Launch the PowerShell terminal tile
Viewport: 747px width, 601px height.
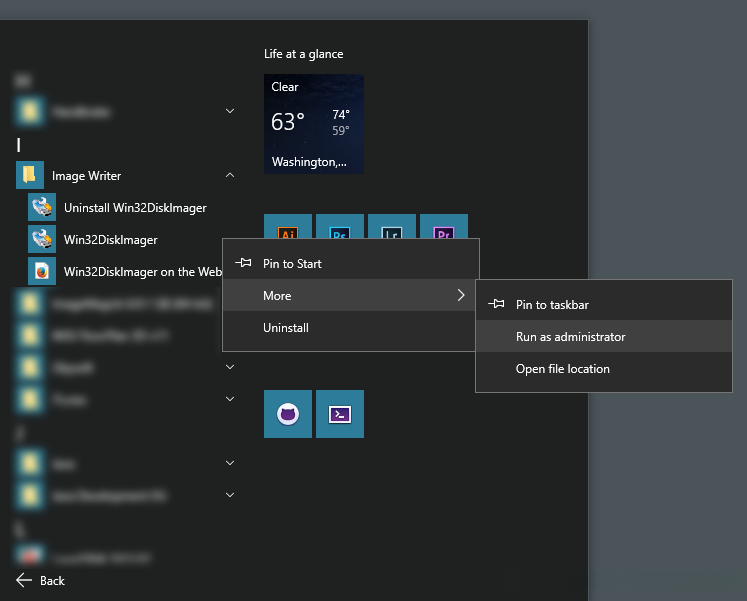click(x=340, y=414)
